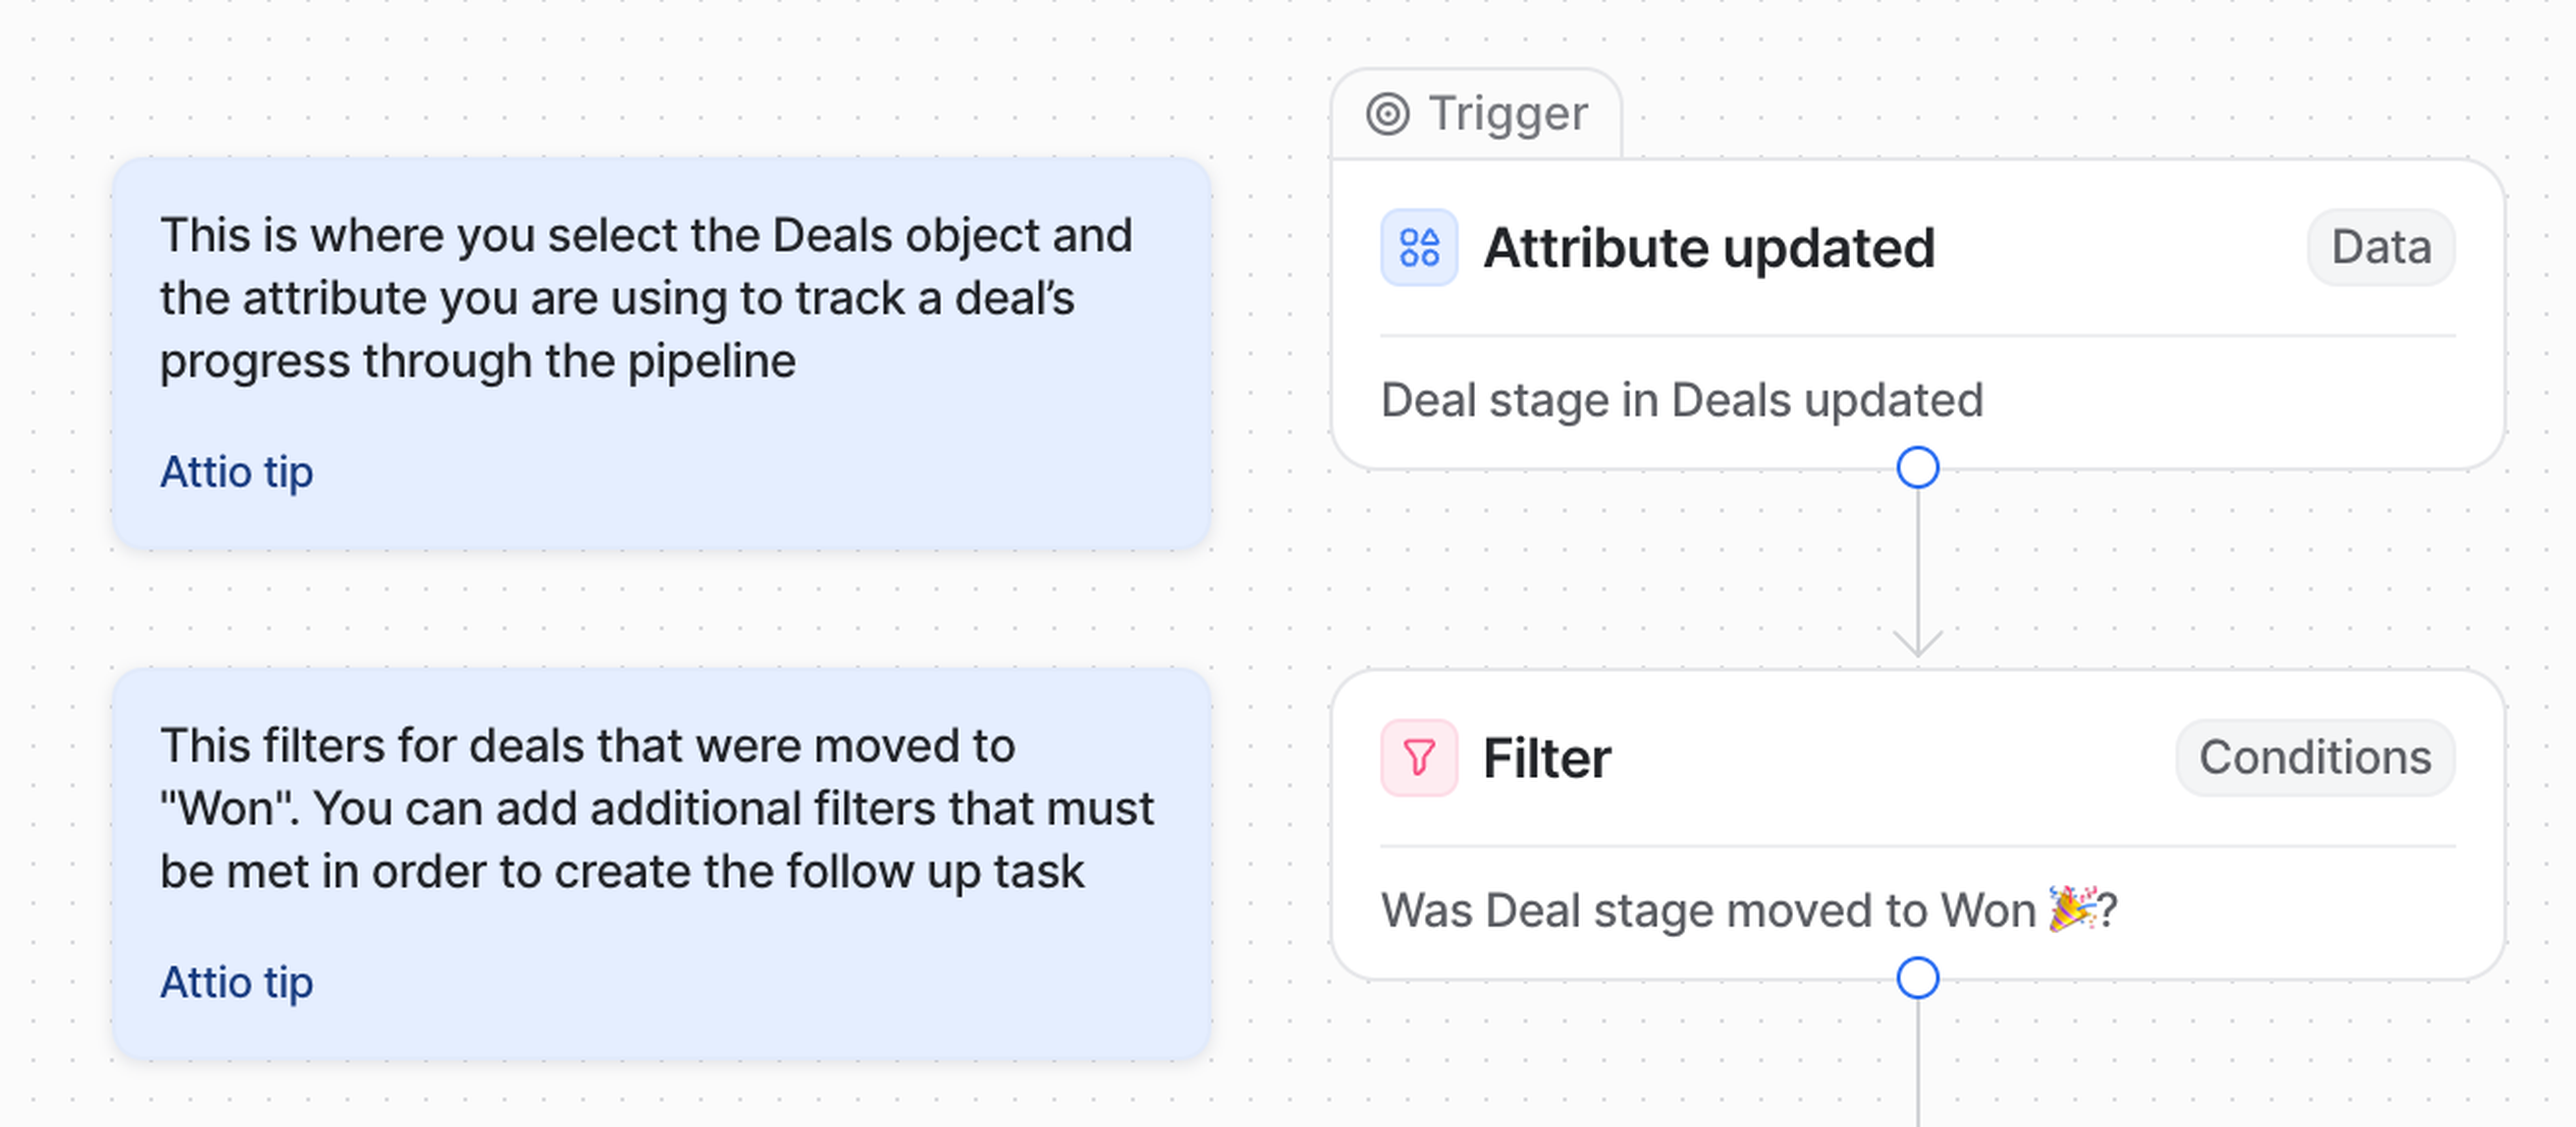Open the Attribute updated block title
Viewport: 2576px width, 1127px height.
click(x=1709, y=248)
